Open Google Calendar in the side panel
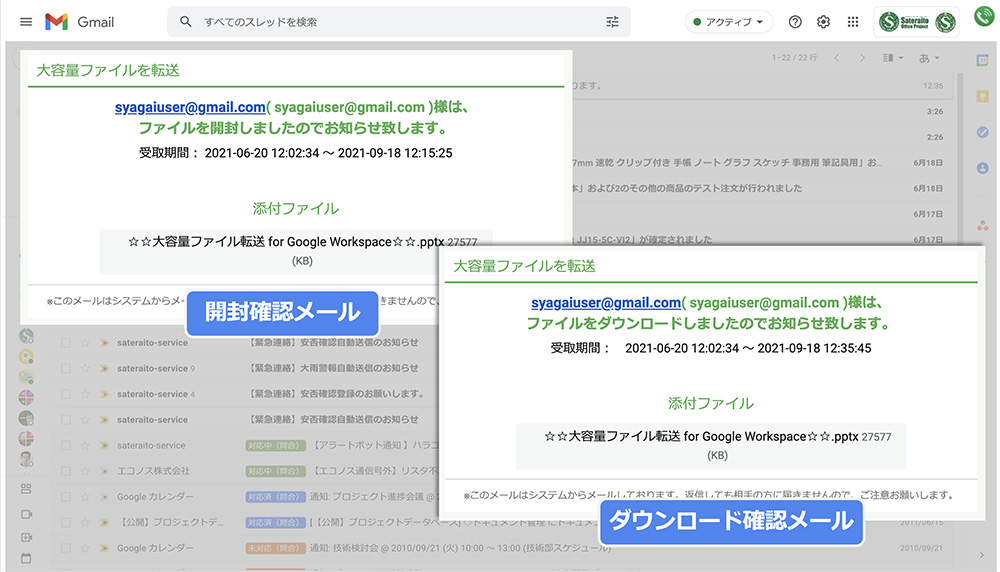Image resolution: width=1000 pixels, height=572 pixels. click(983, 61)
